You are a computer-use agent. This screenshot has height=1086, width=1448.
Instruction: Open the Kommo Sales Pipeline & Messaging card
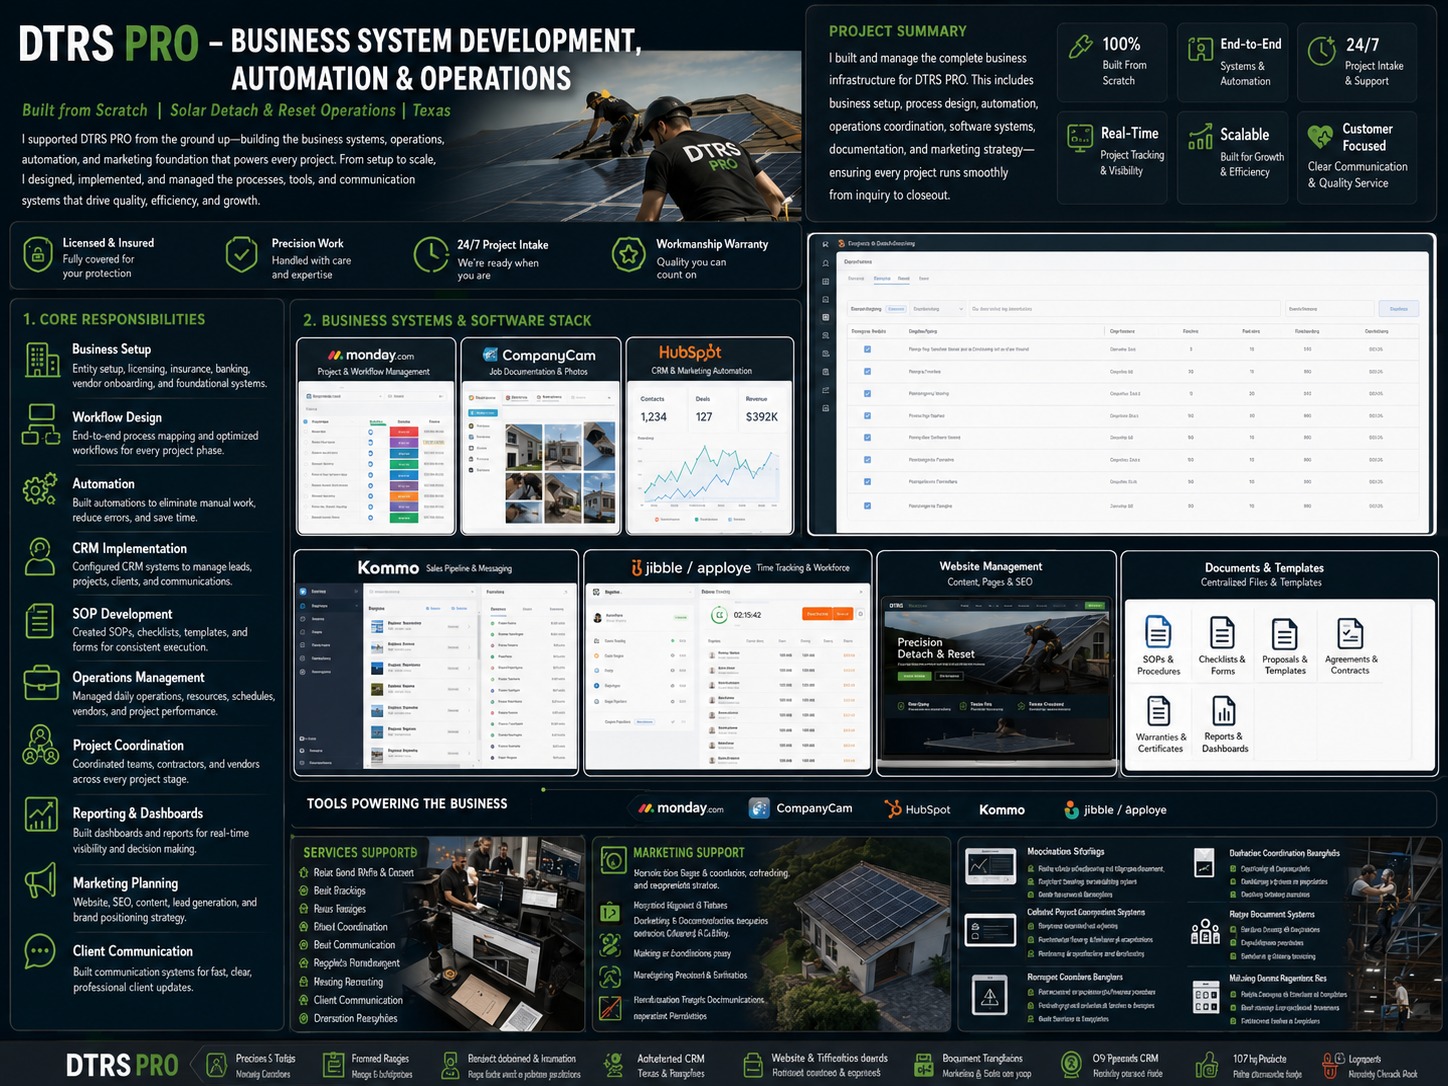point(436,662)
